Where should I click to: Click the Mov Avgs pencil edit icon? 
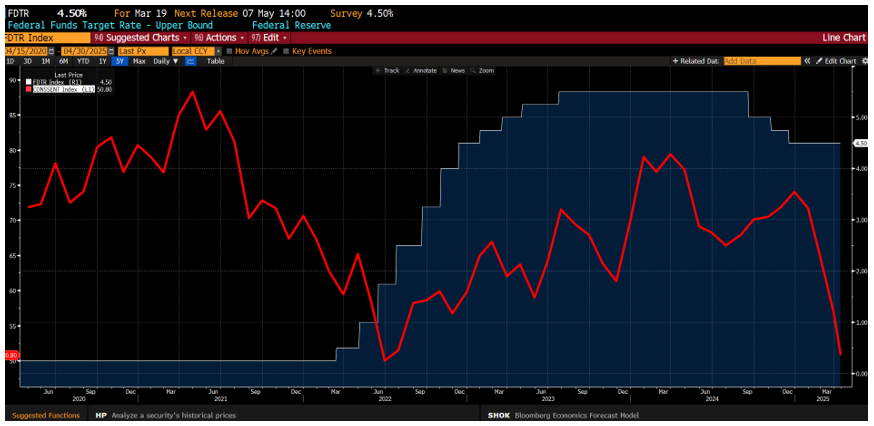point(274,51)
